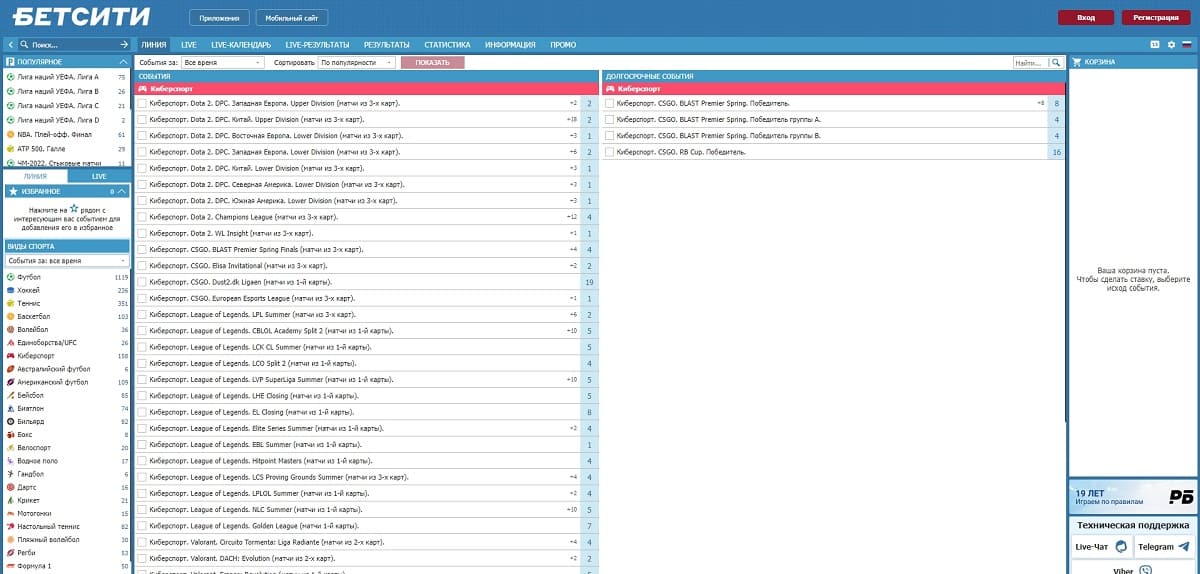1200x574 pixels.
Task: Click the Волейбол ball icon
Action: point(11,329)
